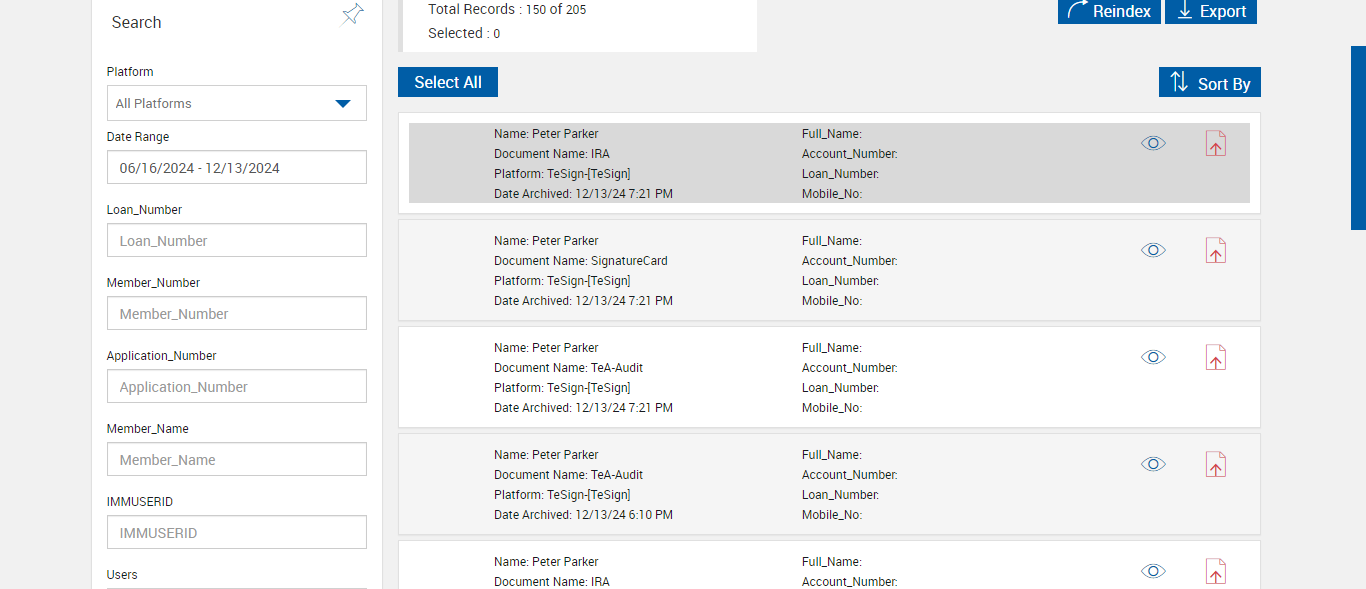This screenshot has width=1366, height=589.
Task: Click document upload icon on SignatureCard row
Action: [x=1215, y=251]
